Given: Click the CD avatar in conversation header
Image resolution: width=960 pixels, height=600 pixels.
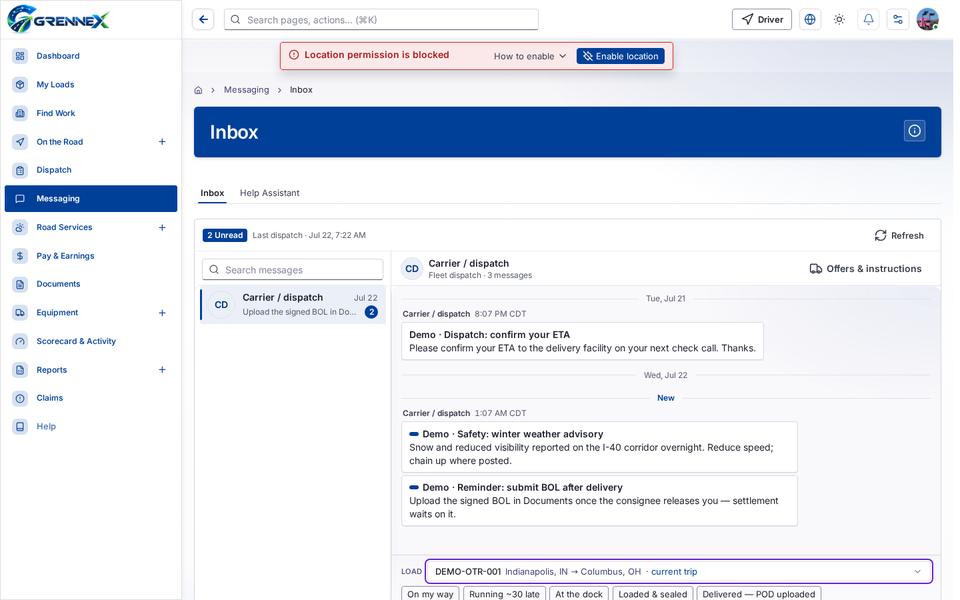Looking at the screenshot, I should (412, 269).
